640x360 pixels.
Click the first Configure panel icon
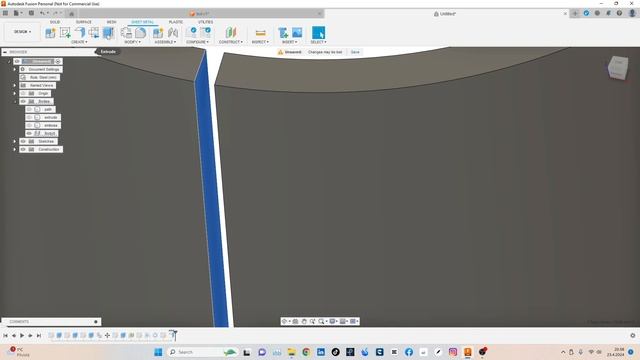click(191, 33)
